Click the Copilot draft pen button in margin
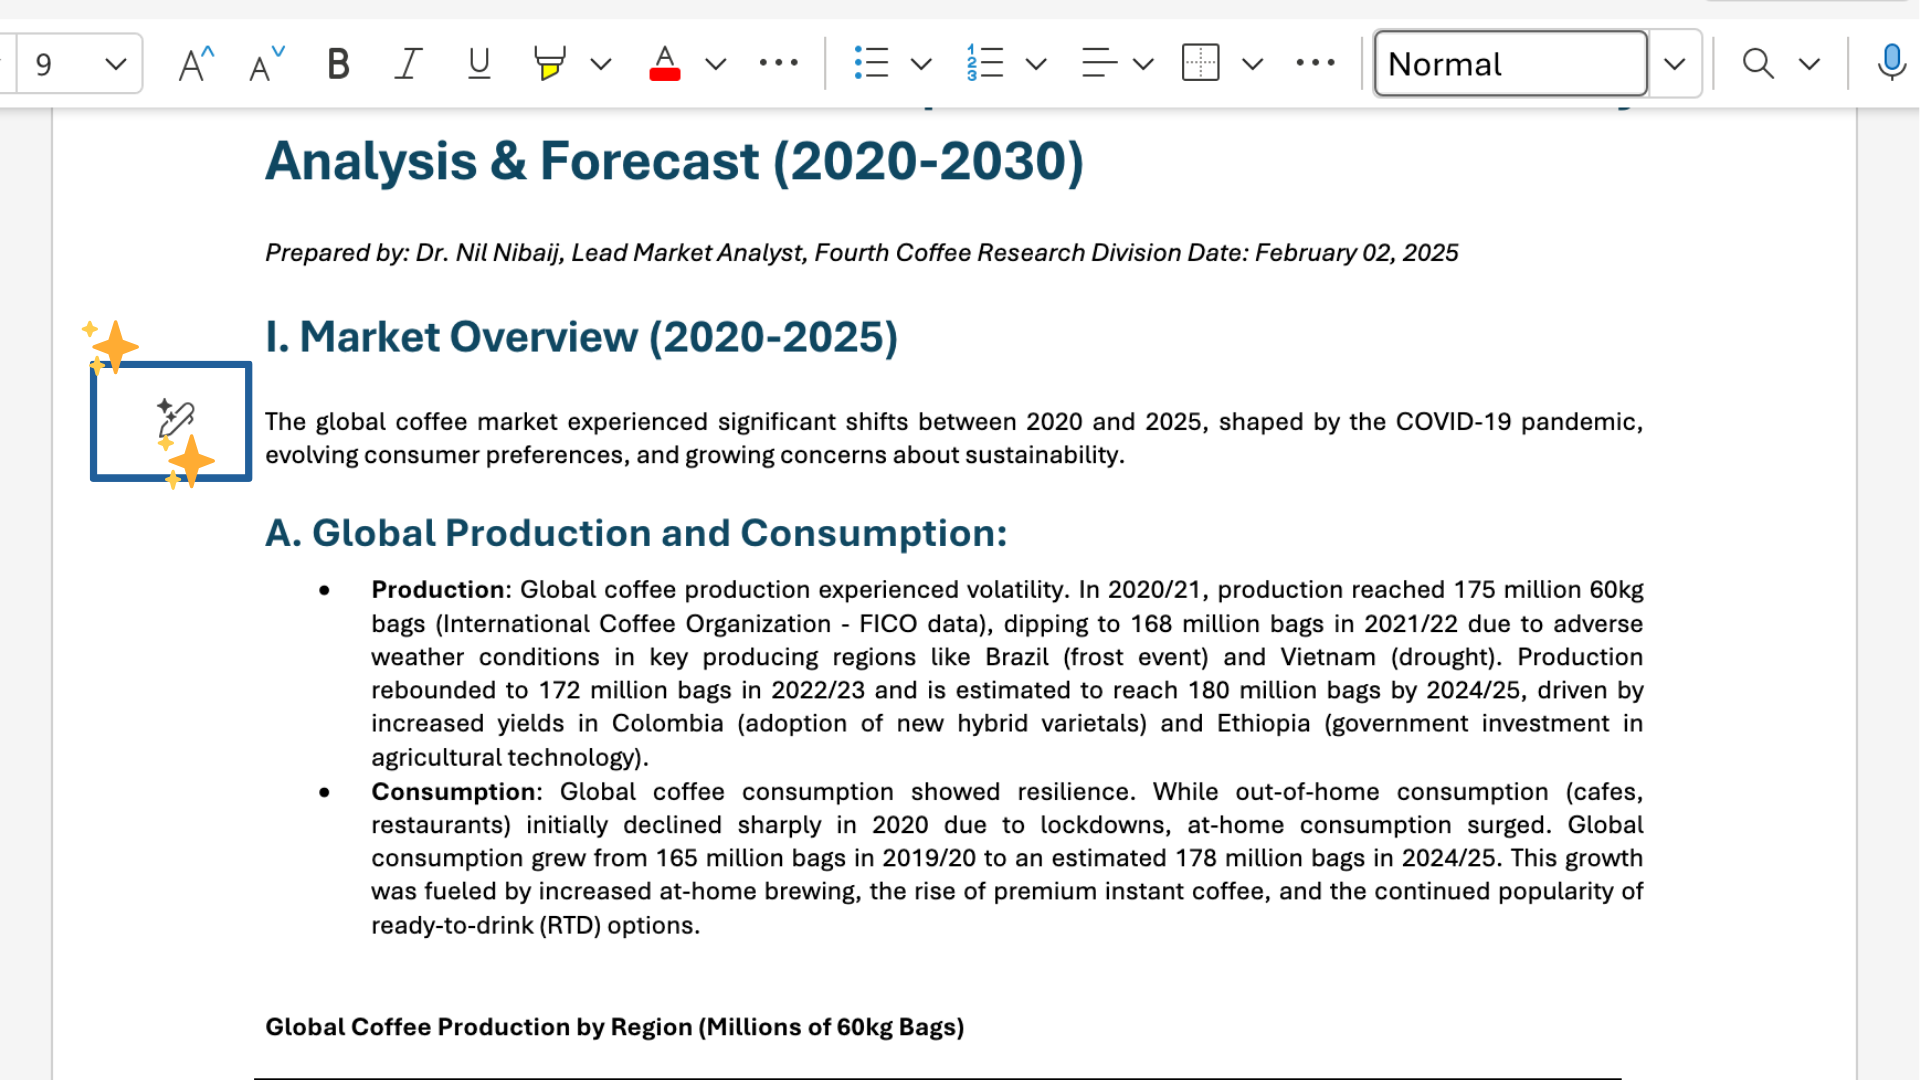This screenshot has width=1920, height=1080. 174,420
